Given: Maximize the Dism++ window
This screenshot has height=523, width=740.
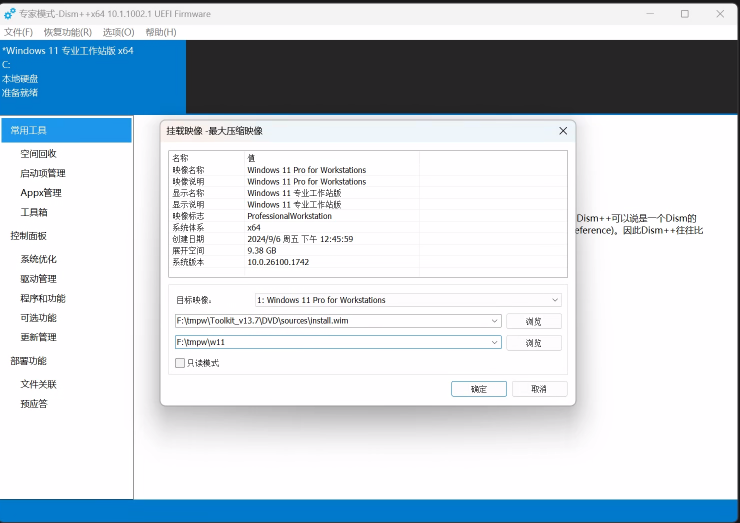Looking at the screenshot, I should point(684,14).
